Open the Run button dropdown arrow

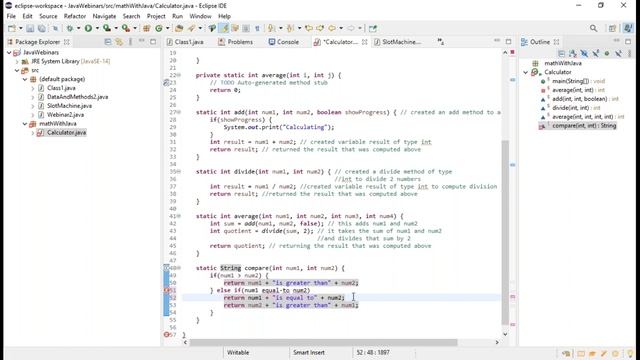(97, 29)
